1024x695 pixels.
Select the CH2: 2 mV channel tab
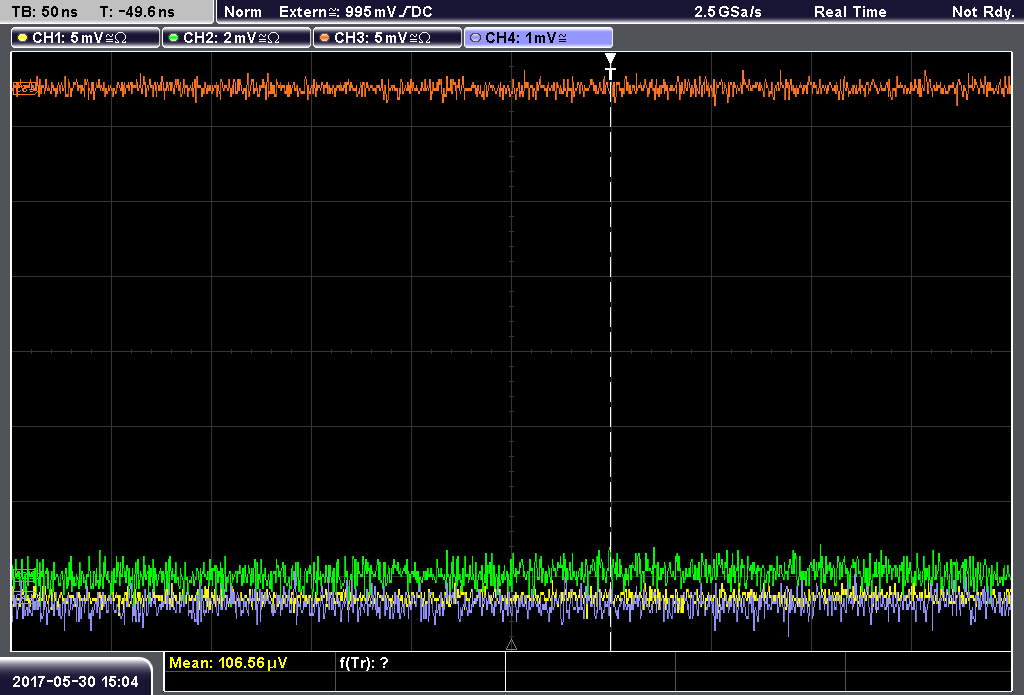point(236,38)
